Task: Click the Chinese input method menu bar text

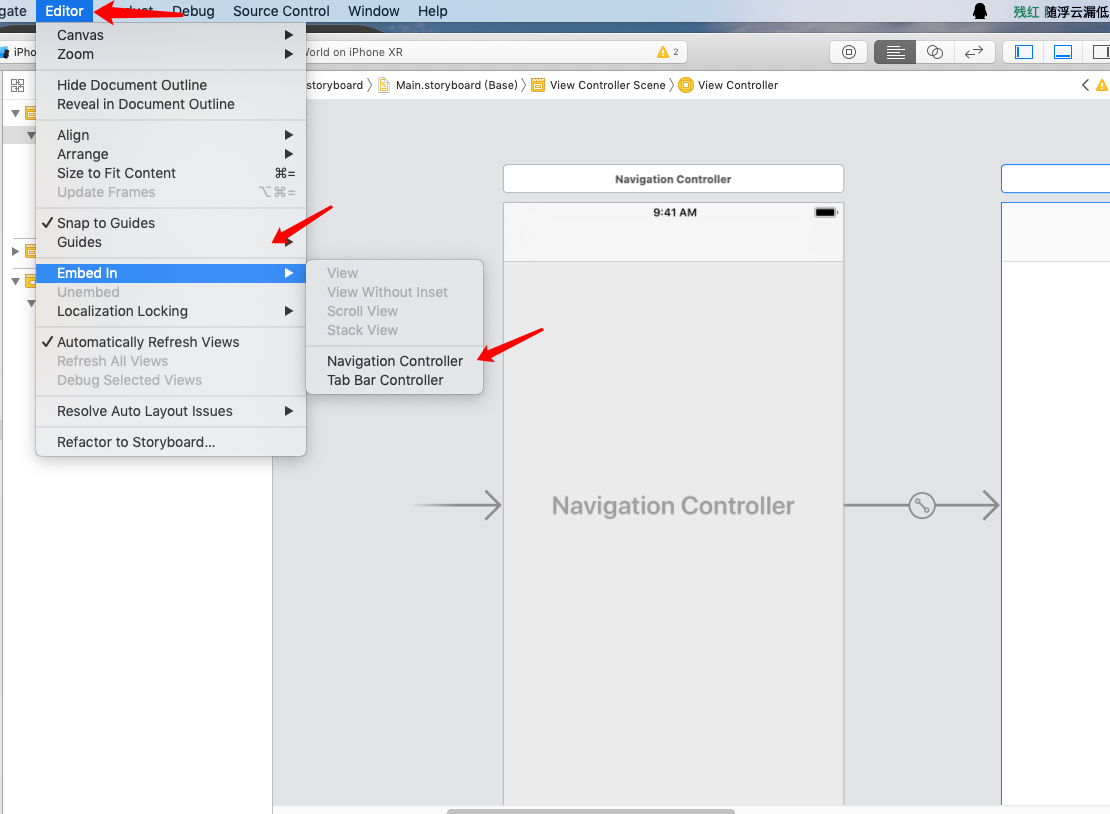Action: [x=1060, y=11]
